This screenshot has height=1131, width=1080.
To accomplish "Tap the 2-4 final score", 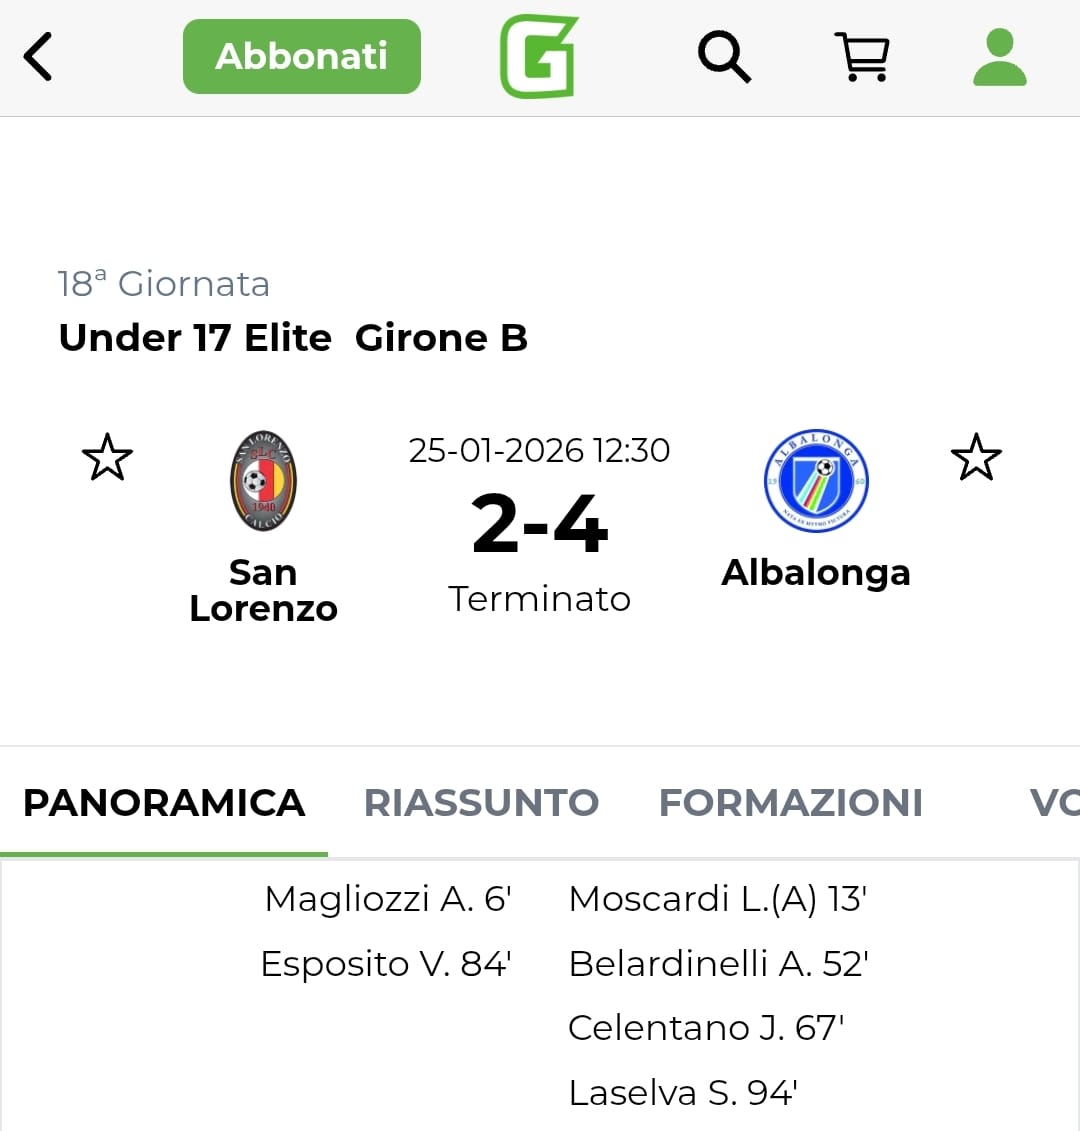I will (x=540, y=524).
